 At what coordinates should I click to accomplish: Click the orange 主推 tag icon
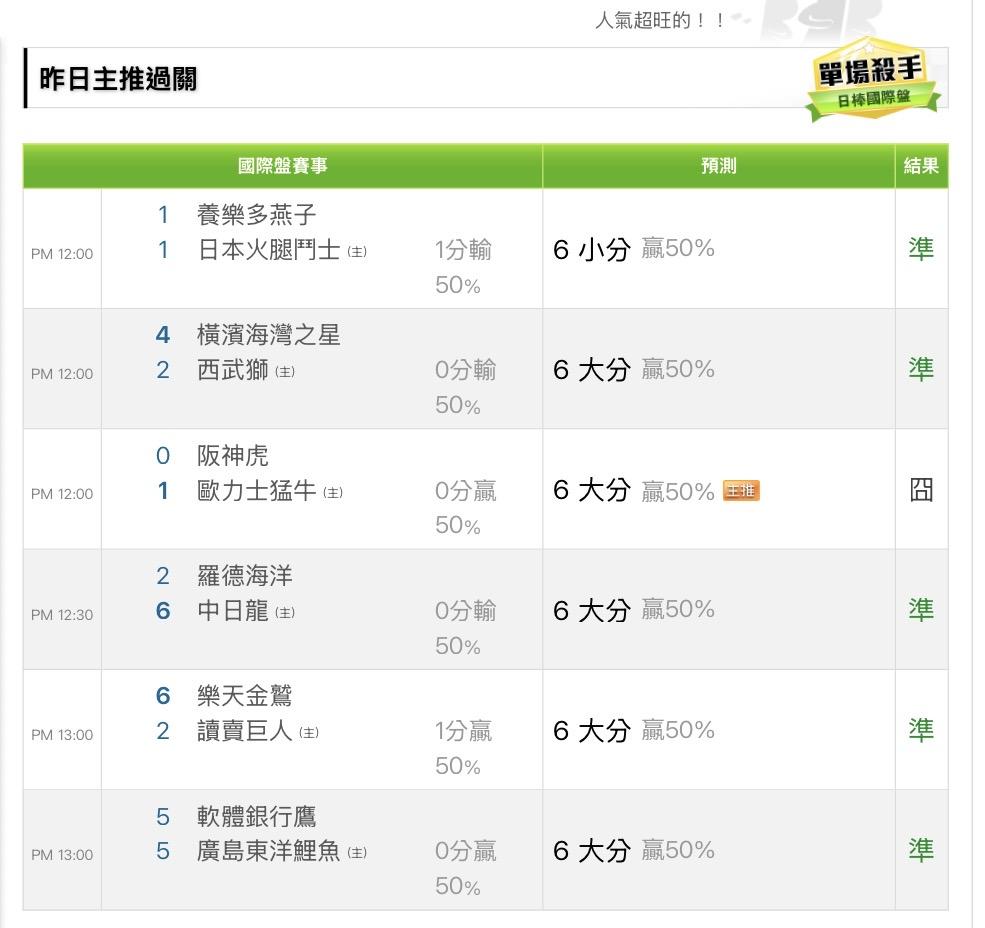click(741, 490)
